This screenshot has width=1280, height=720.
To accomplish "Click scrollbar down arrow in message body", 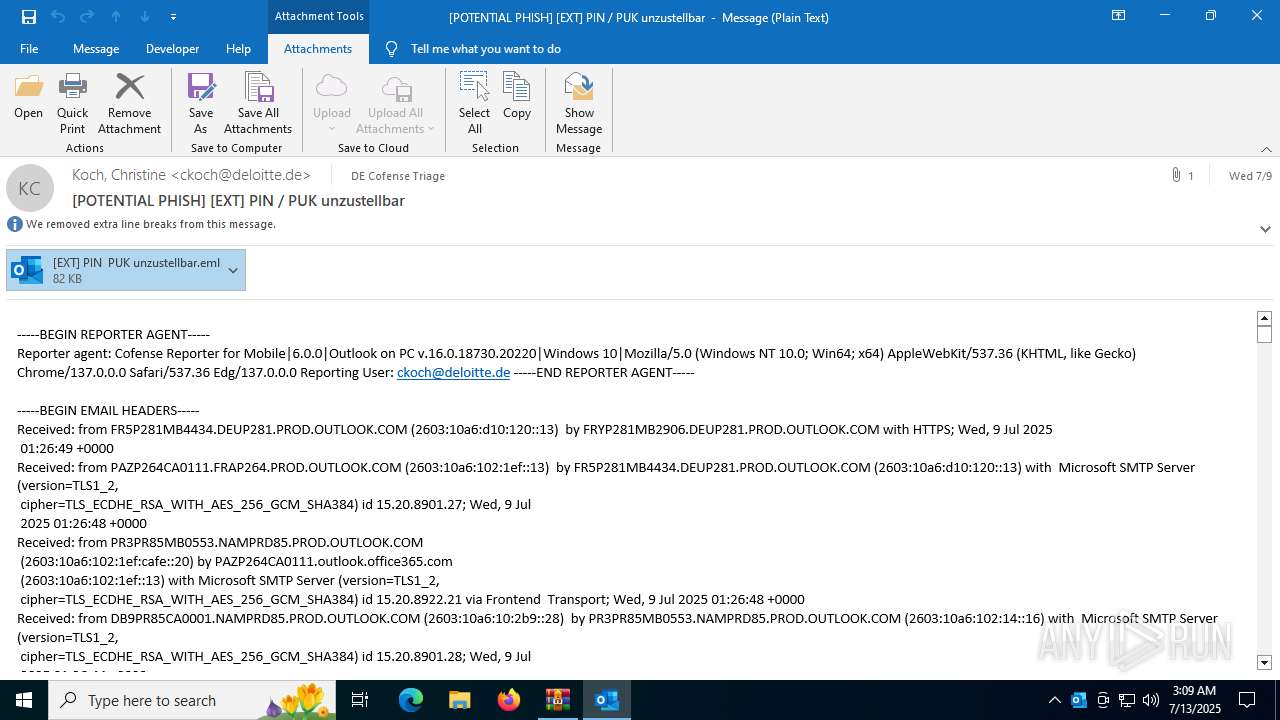I will [x=1264, y=662].
